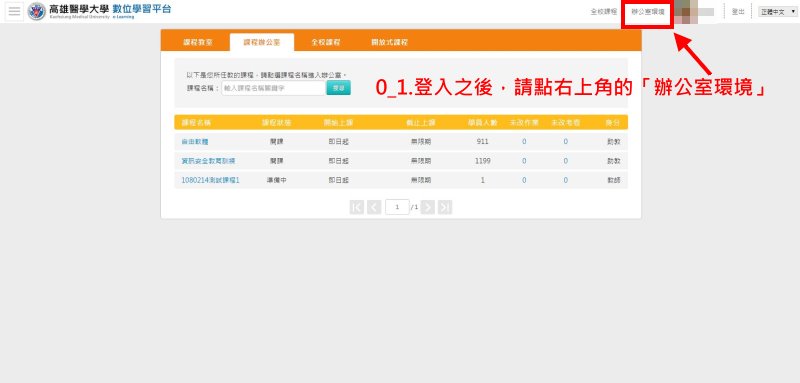Switch to the 全校課程 tab
The width and height of the screenshot is (800, 383).
(326, 42)
